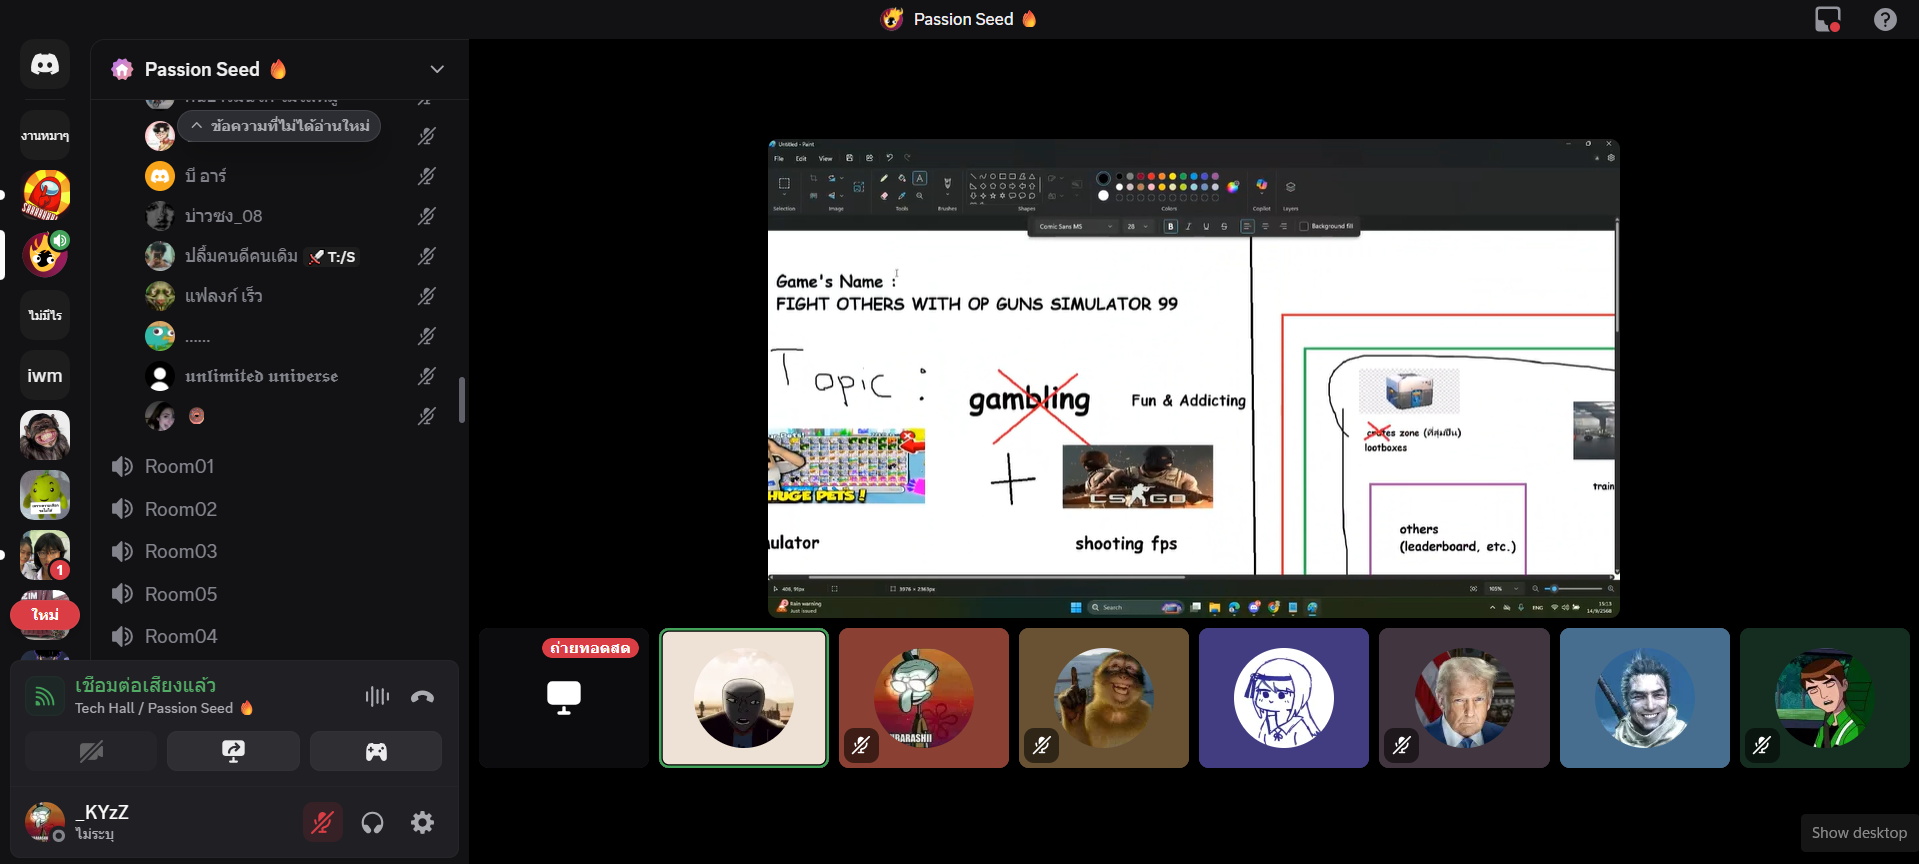
Task: Turn on the camera
Action: pos(91,751)
